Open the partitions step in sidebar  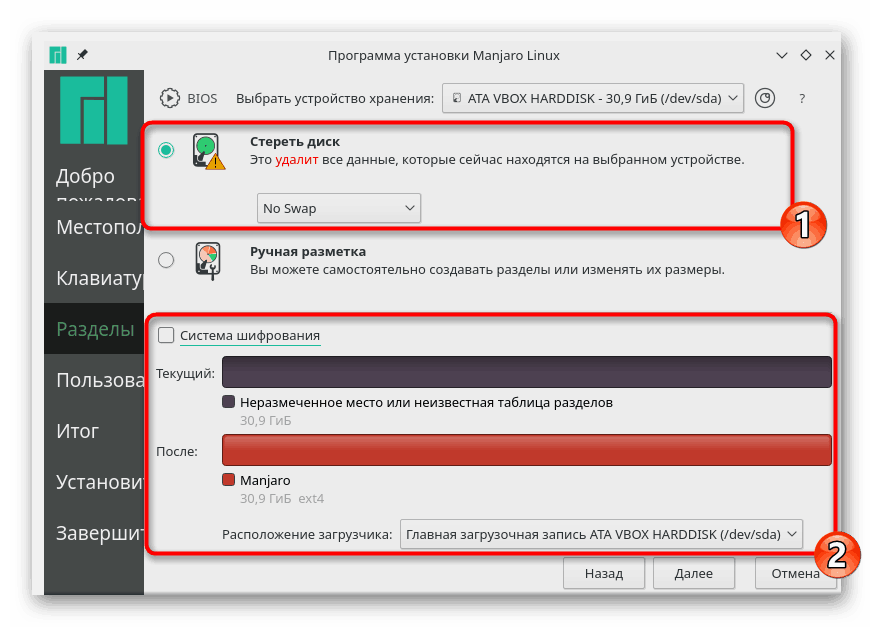pos(94,329)
